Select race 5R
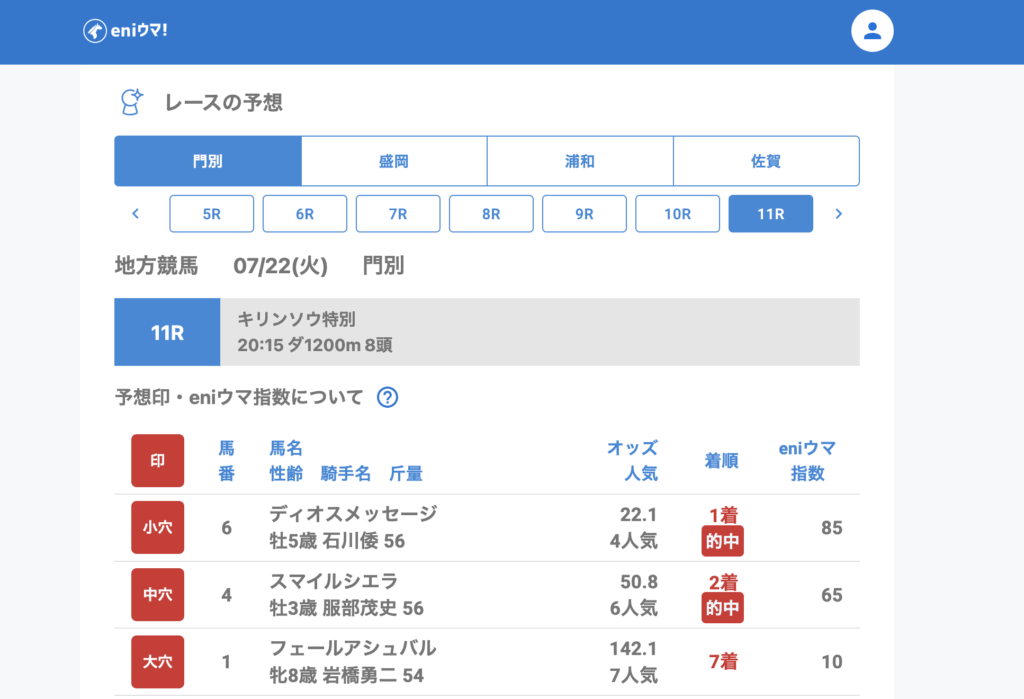 coord(212,214)
